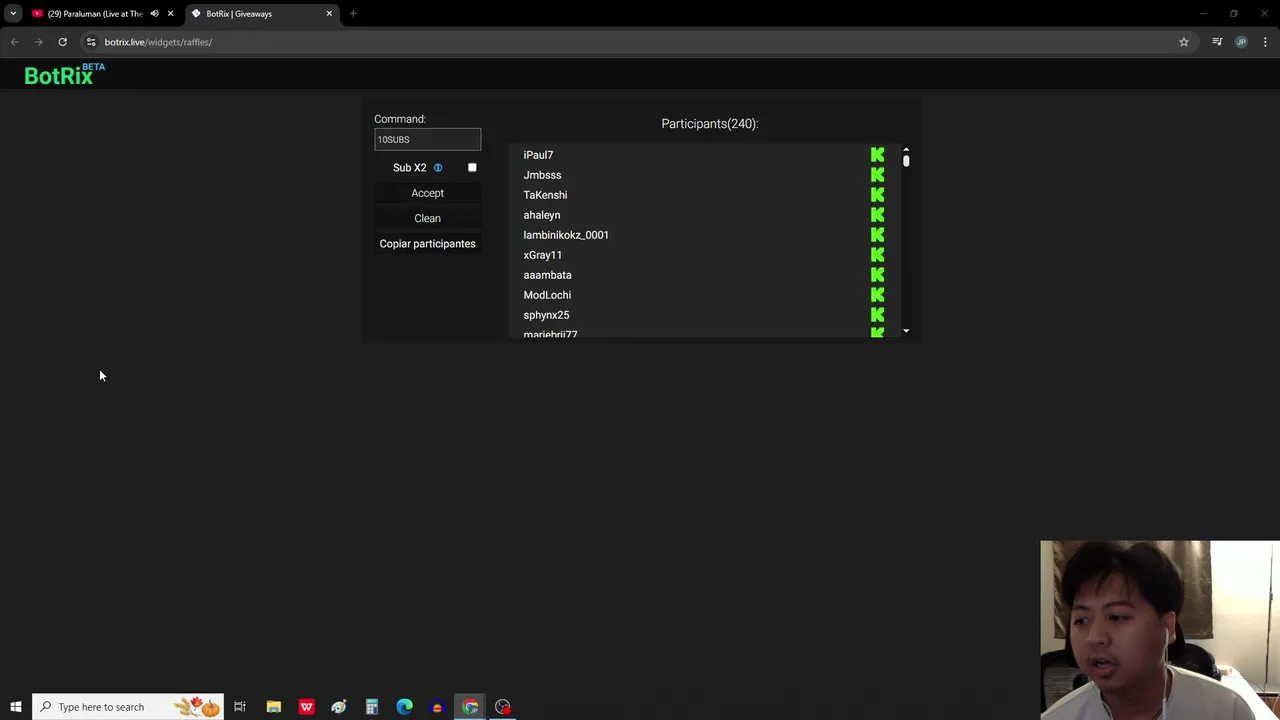Click the Kick icon beside ahaleyn
The width and height of the screenshot is (1280, 720).
(x=877, y=215)
